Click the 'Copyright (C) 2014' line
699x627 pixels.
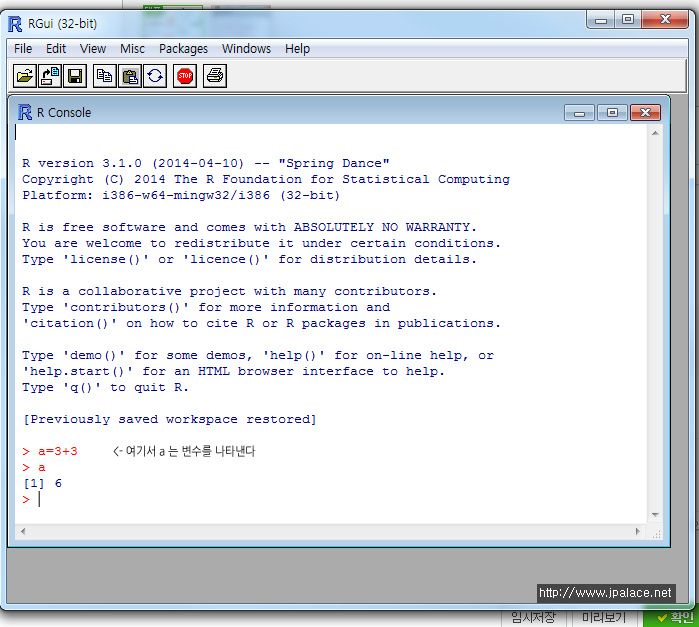[266, 179]
